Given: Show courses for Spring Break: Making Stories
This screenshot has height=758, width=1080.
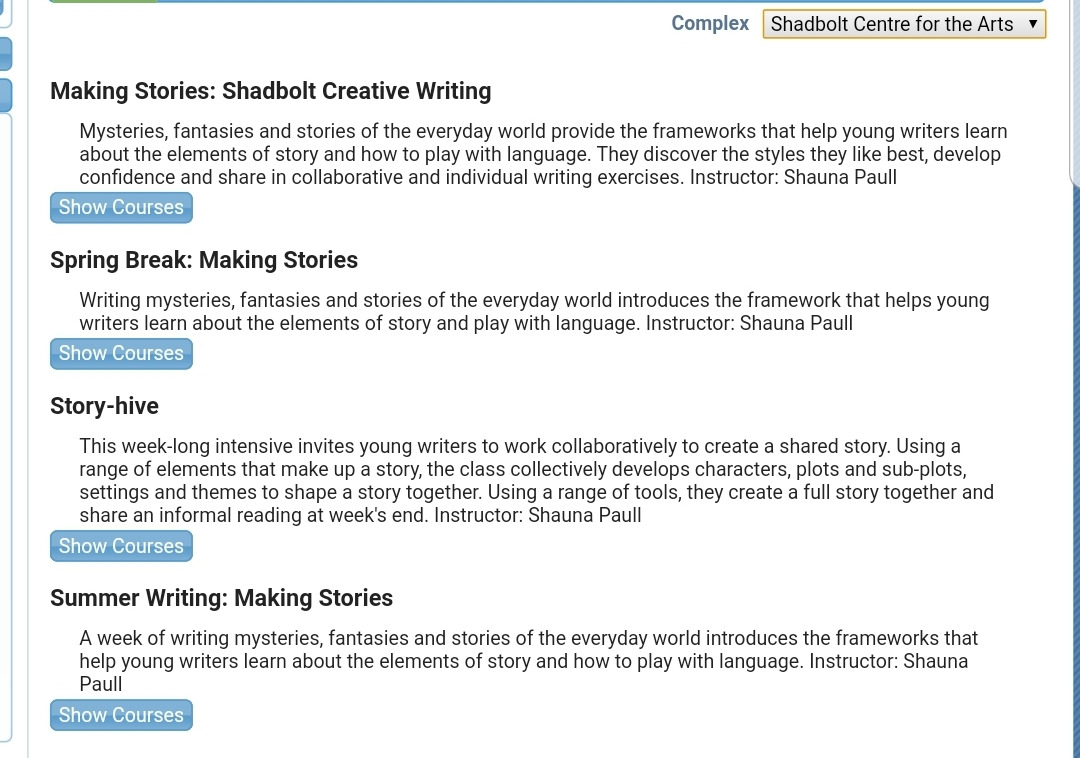Looking at the screenshot, I should pyautogui.click(x=121, y=354).
